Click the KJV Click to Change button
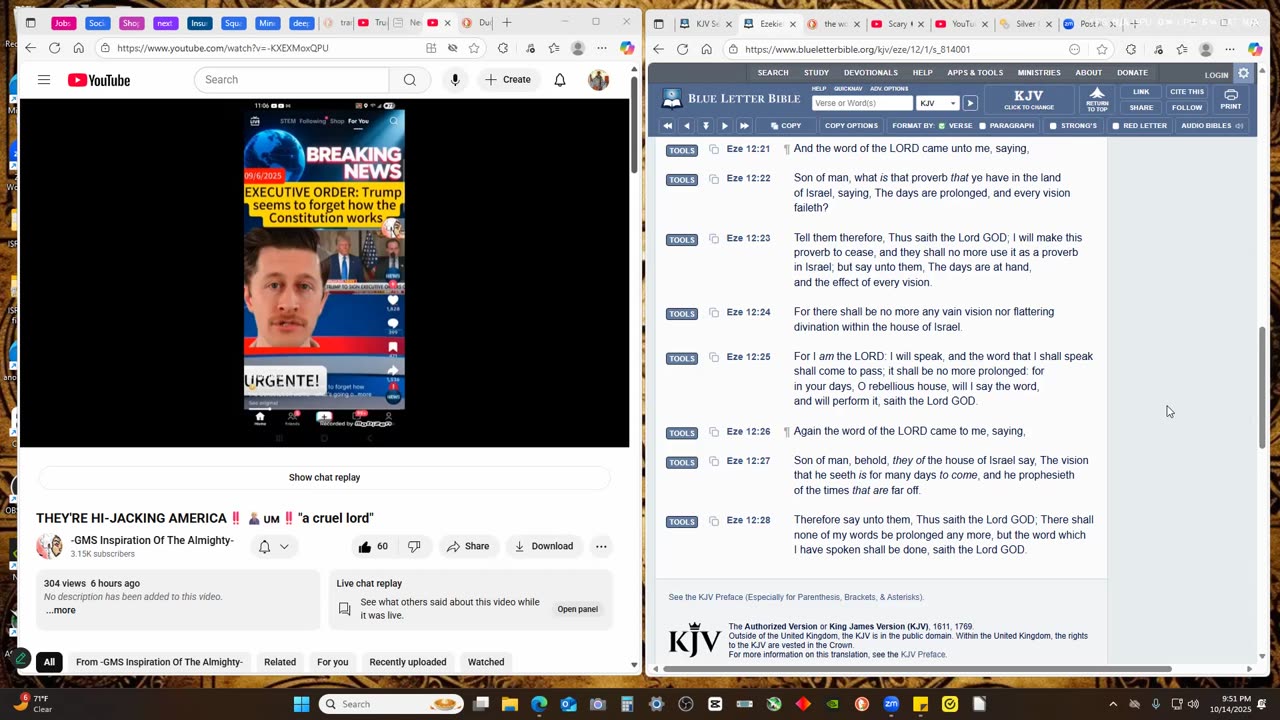Viewport: 1280px width, 720px height. [1029, 99]
